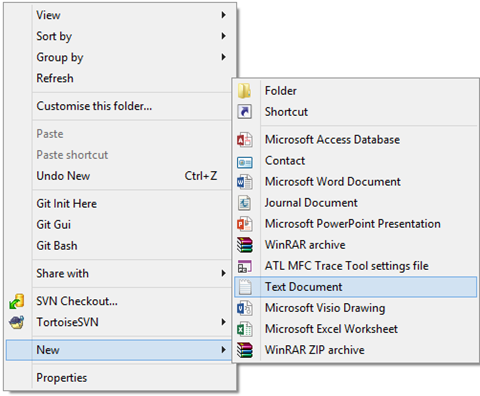Click the Microsoft Excel Worksheet icon
Viewport: 480px width, 396px height.
coord(244,329)
